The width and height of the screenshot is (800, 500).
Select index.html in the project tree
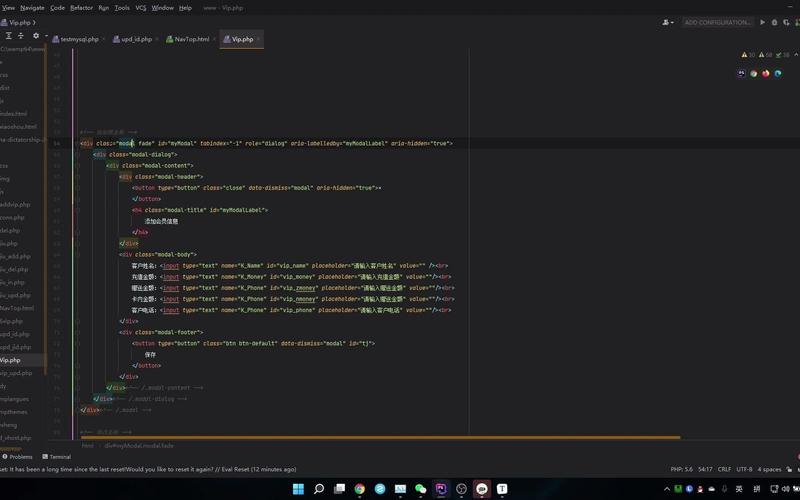coord(14,114)
